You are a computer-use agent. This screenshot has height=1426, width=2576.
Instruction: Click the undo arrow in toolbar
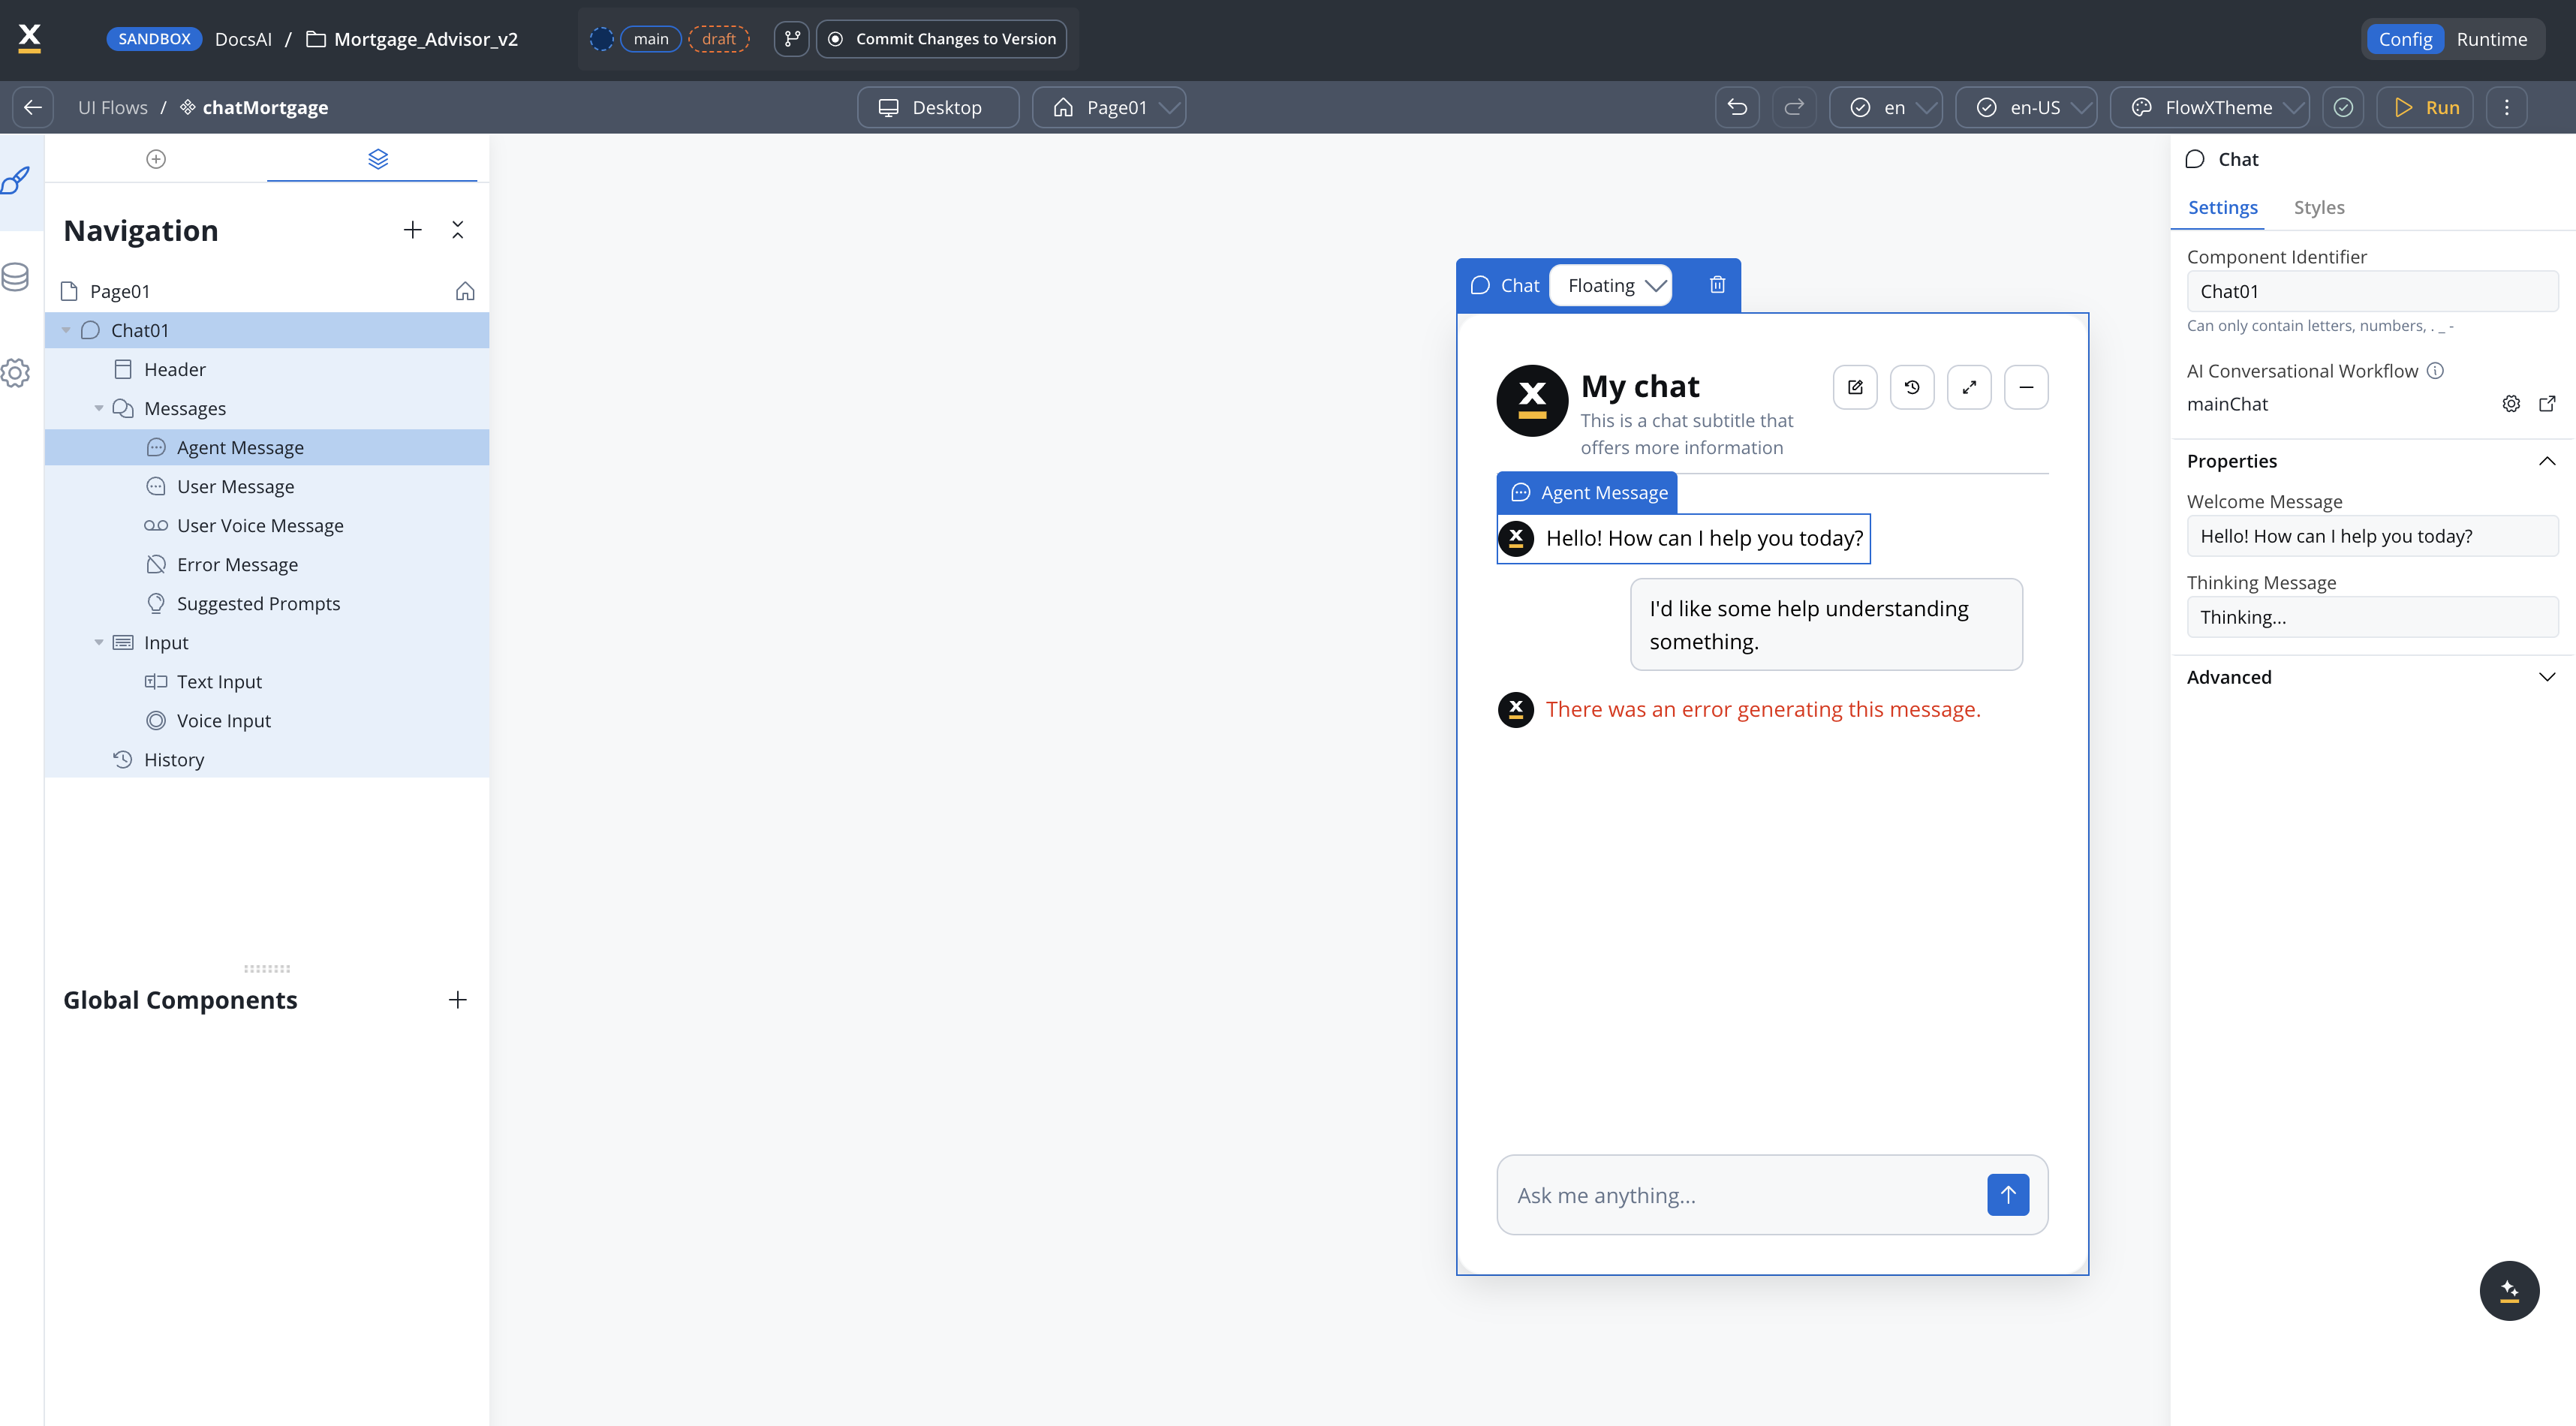click(x=1737, y=107)
